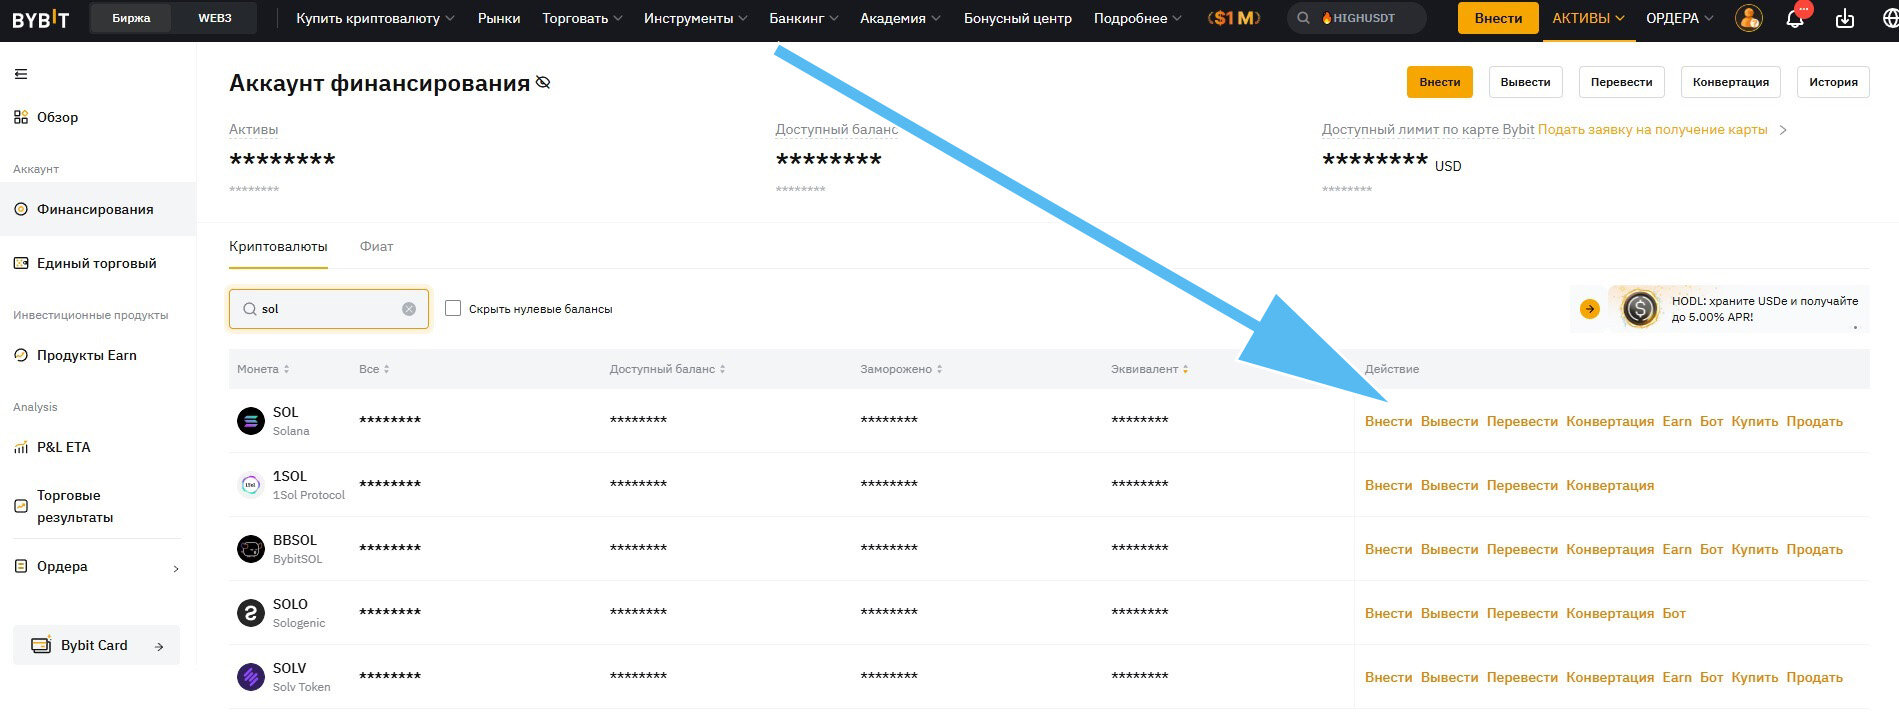1899x715 pixels.
Task: Toggle balance visibility eye icon
Action: click(x=543, y=82)
